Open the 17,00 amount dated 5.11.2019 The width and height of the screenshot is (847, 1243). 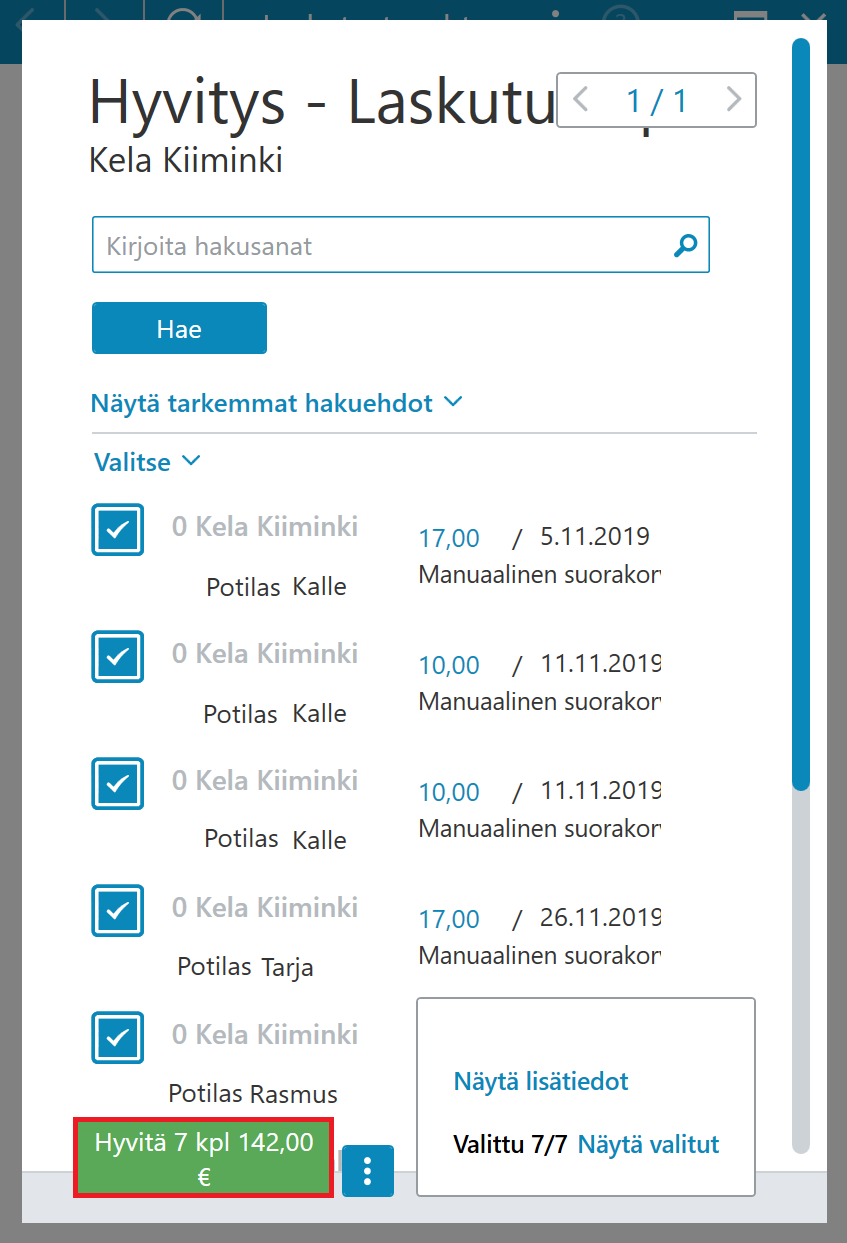coord(449,538)
